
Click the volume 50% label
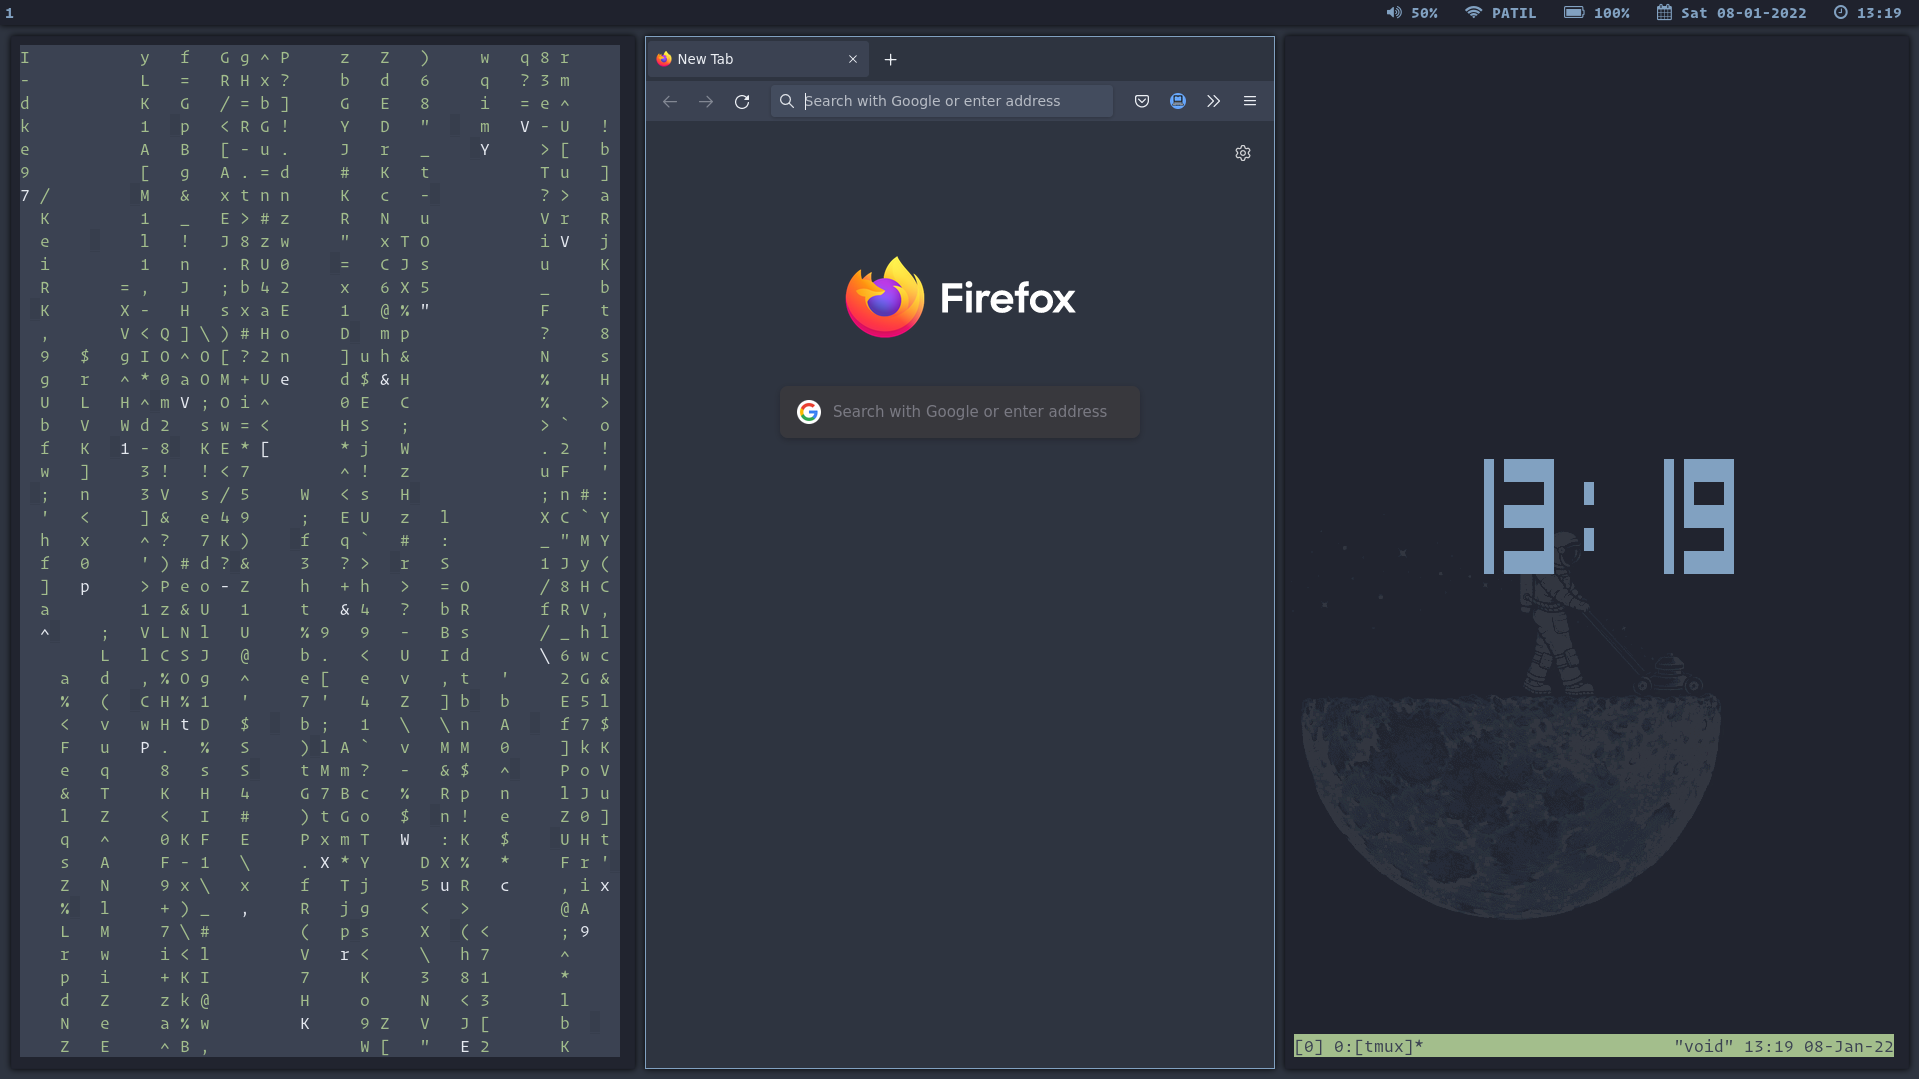(1424, 13)
